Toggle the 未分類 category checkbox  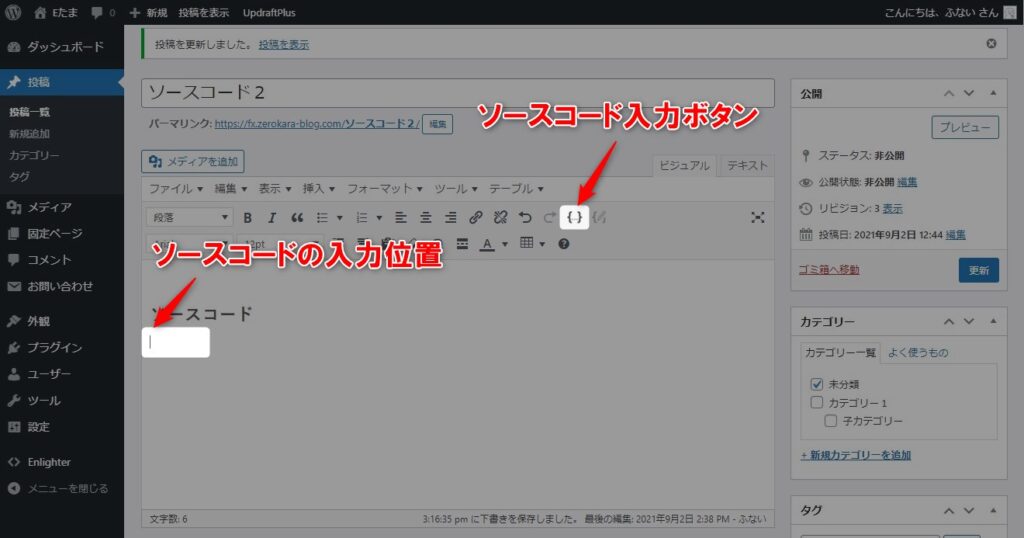pyautogui.click(x=816, y=384)
